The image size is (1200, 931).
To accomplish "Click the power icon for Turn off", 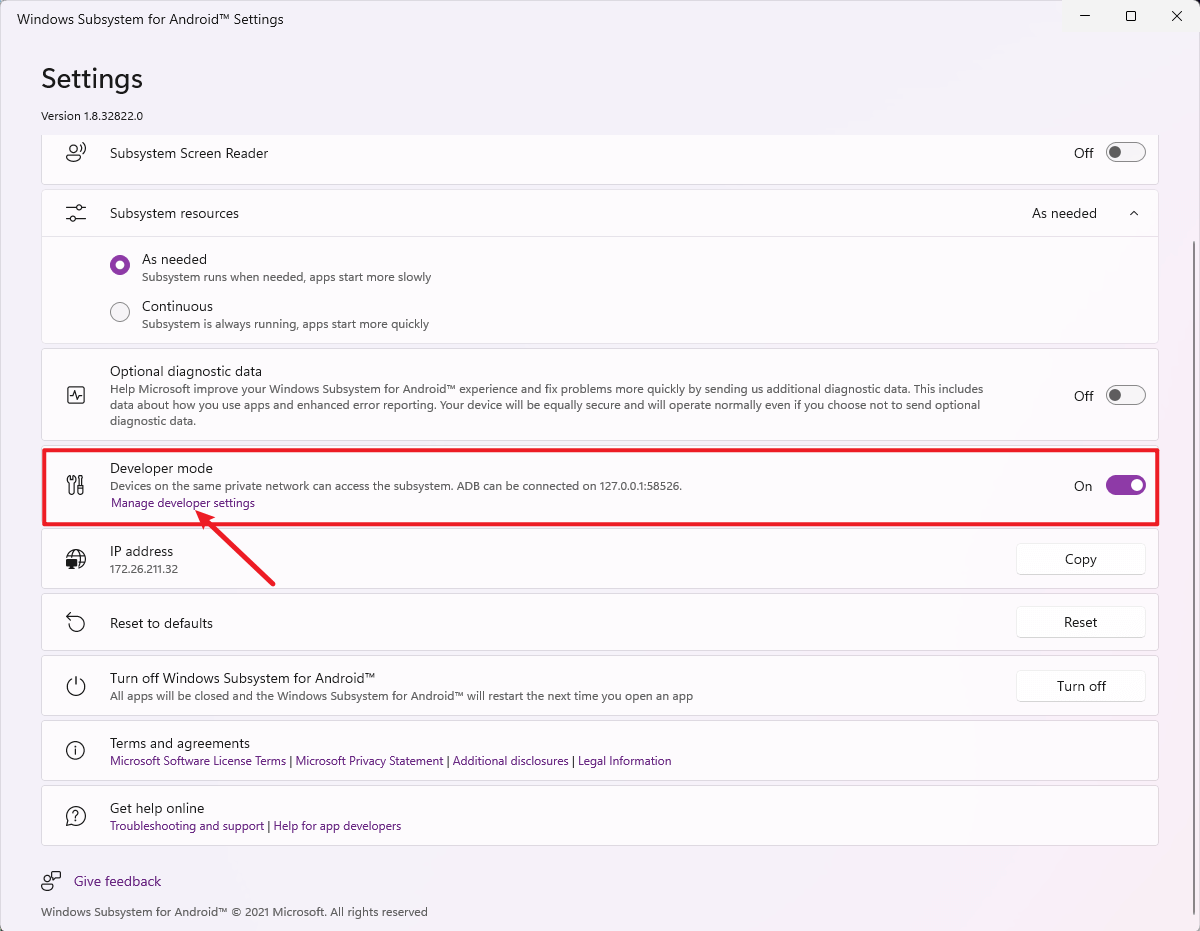I will click(76, 686).
